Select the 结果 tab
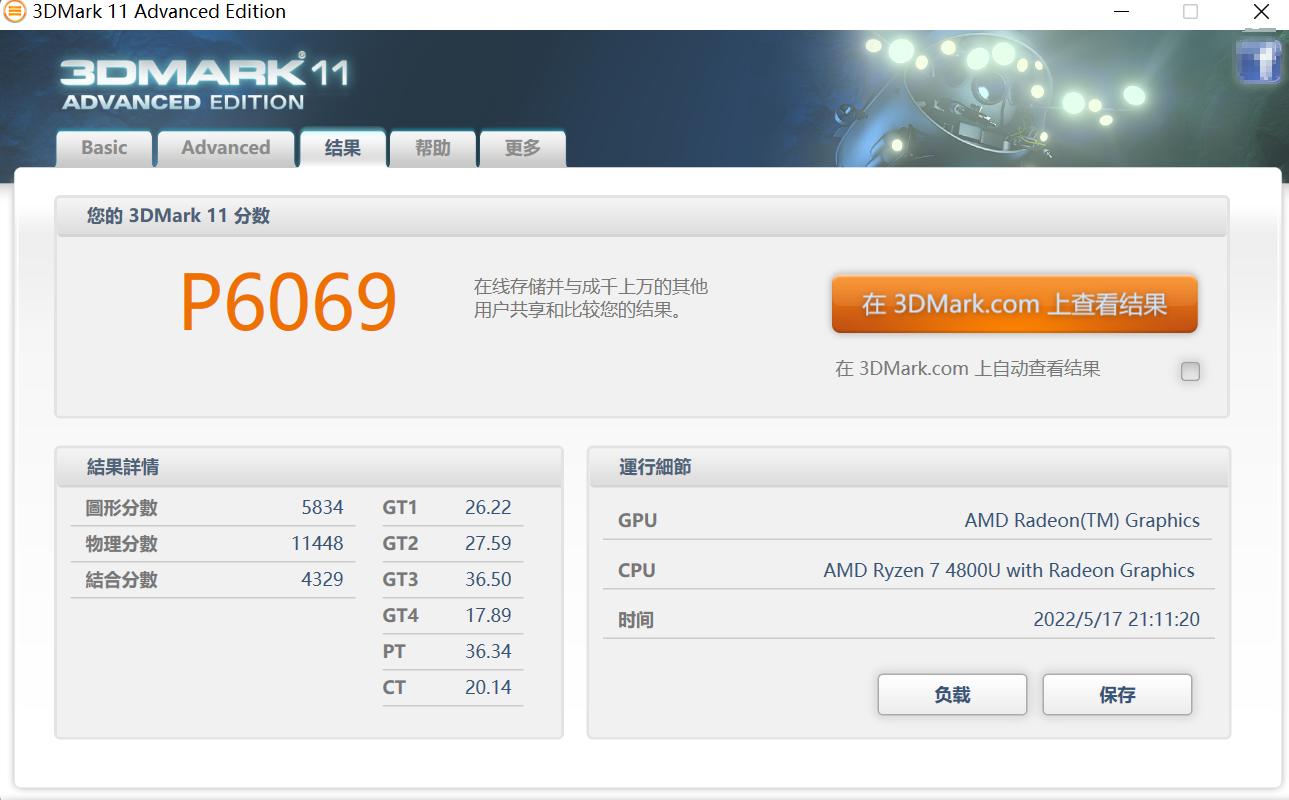Screen dimensions: 1289x800 [343, 148]
